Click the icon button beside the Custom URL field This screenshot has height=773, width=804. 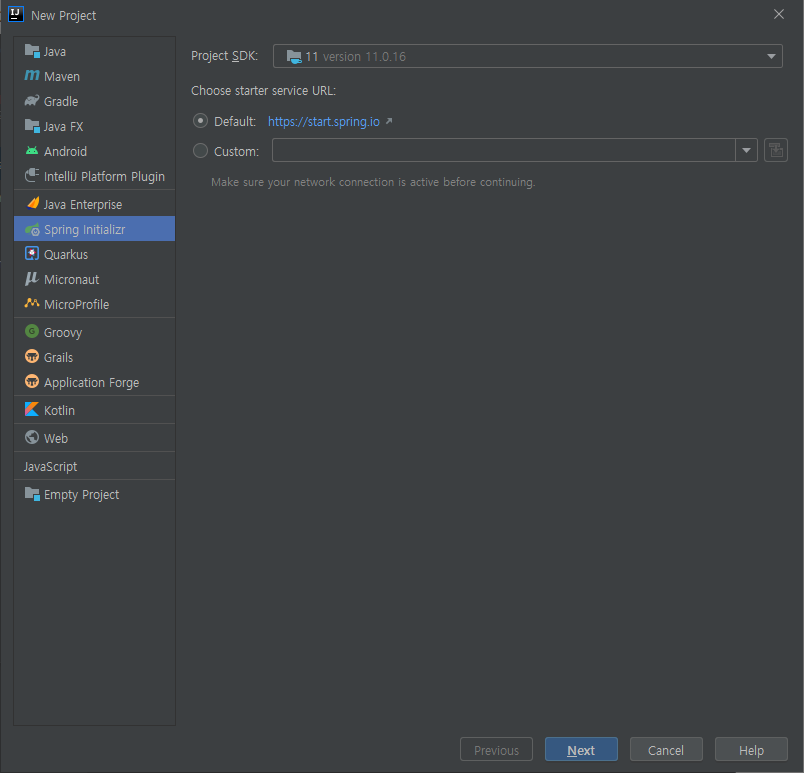click(776, 150)
